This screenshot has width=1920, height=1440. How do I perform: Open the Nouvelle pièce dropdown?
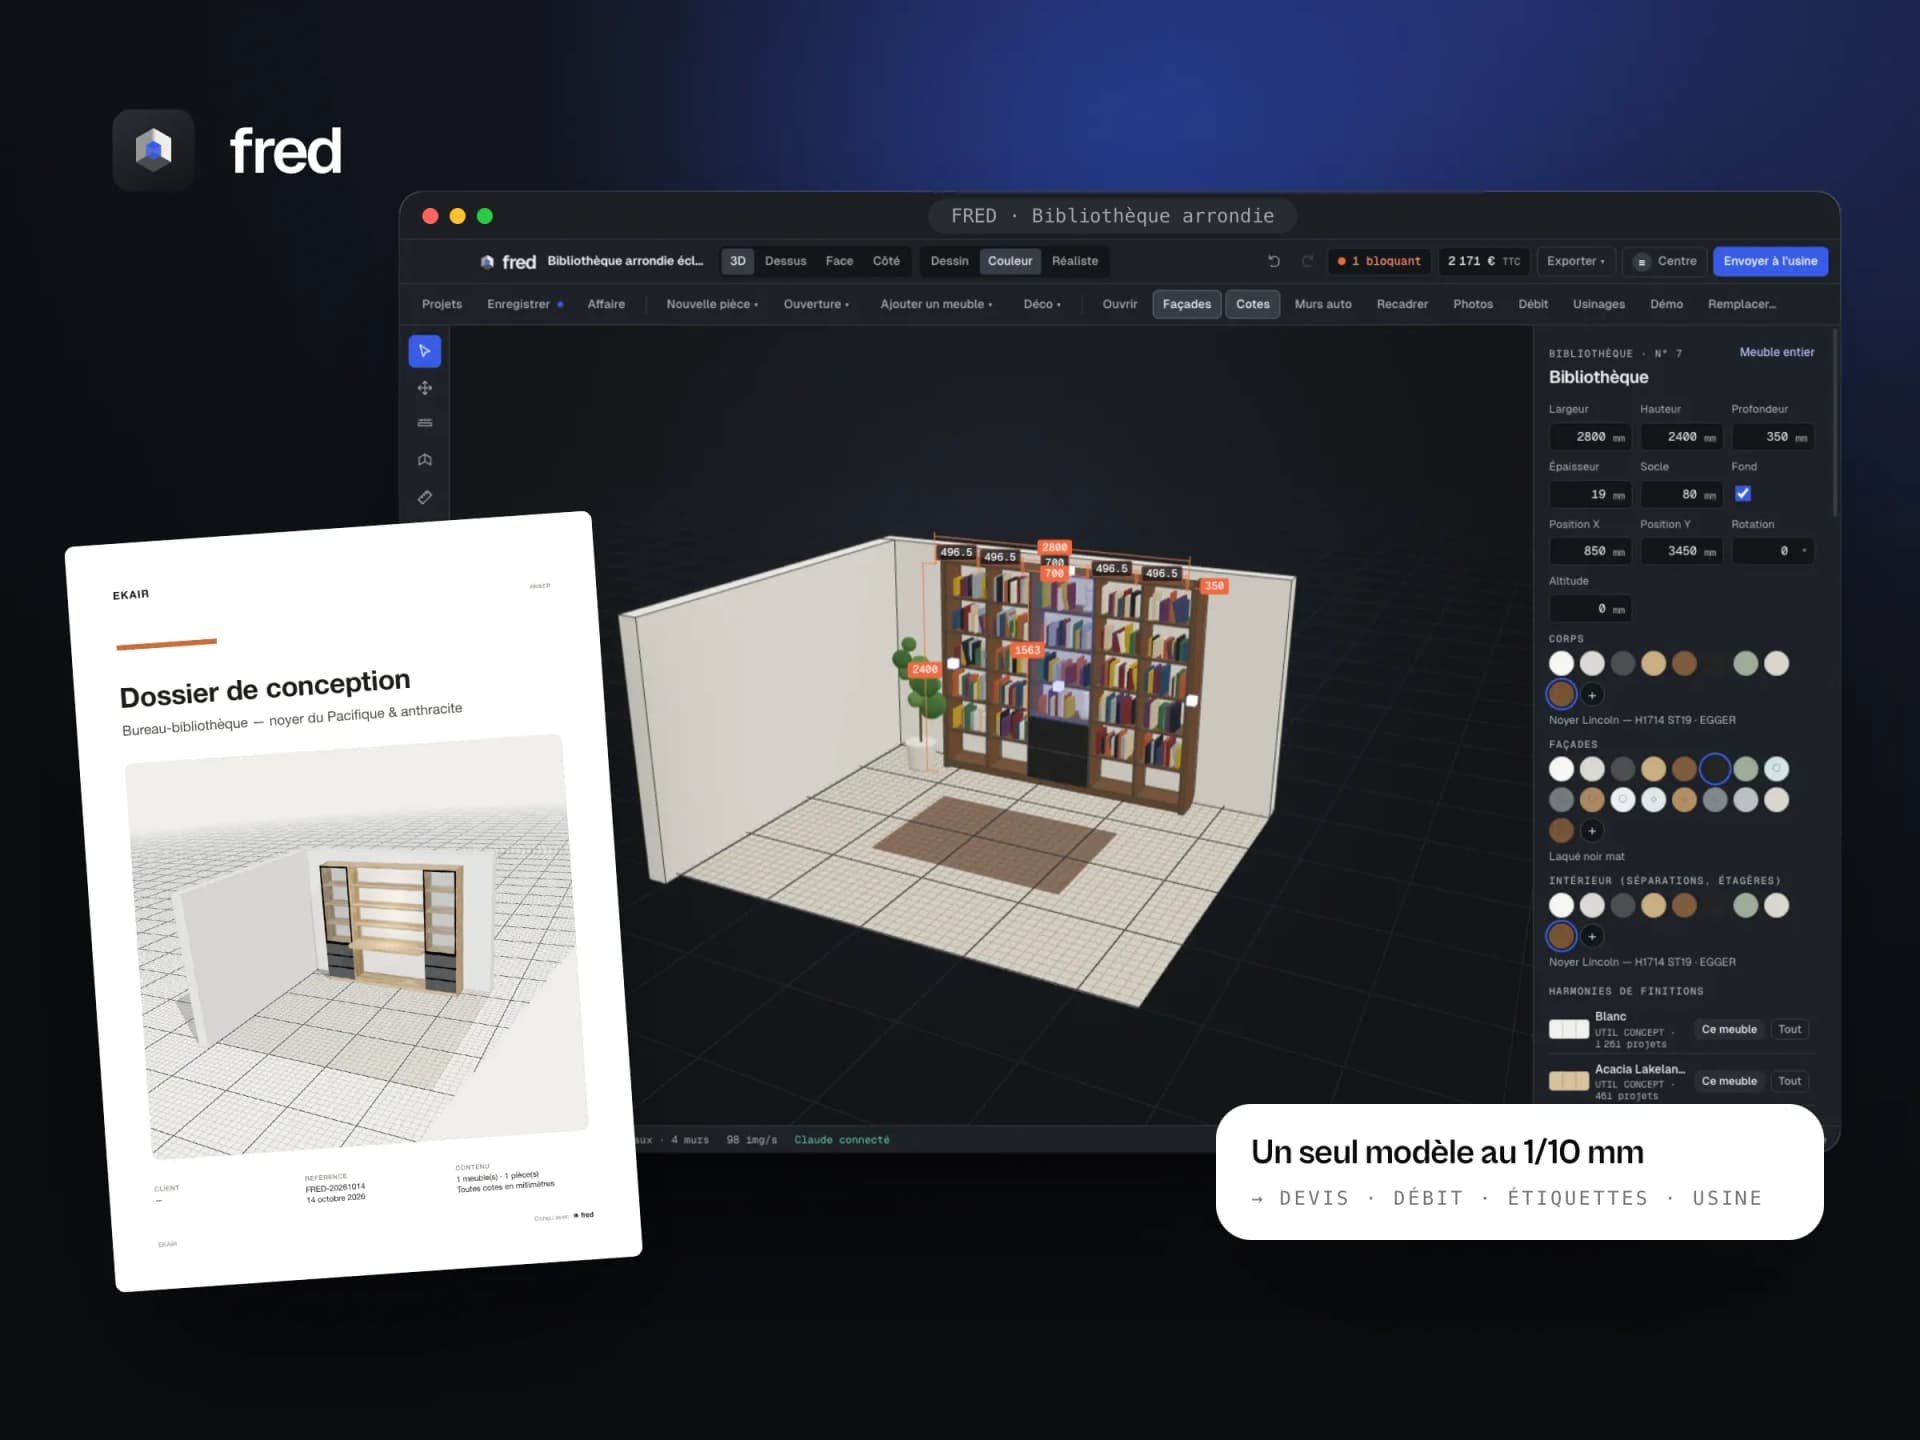(x=712, y=304)
